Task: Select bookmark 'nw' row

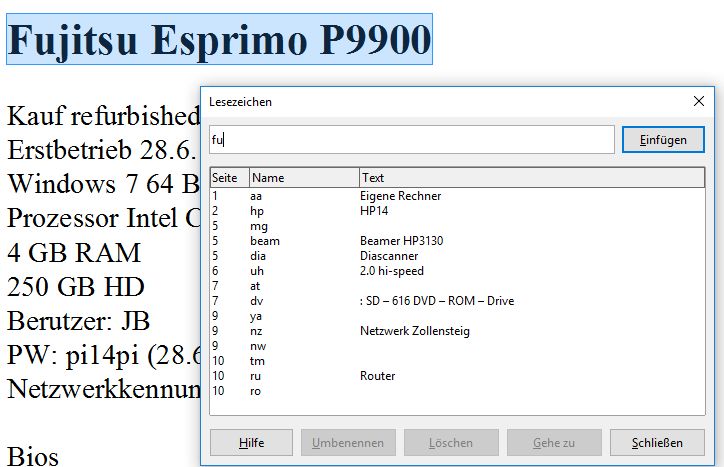Action: (x=457, y=346)
